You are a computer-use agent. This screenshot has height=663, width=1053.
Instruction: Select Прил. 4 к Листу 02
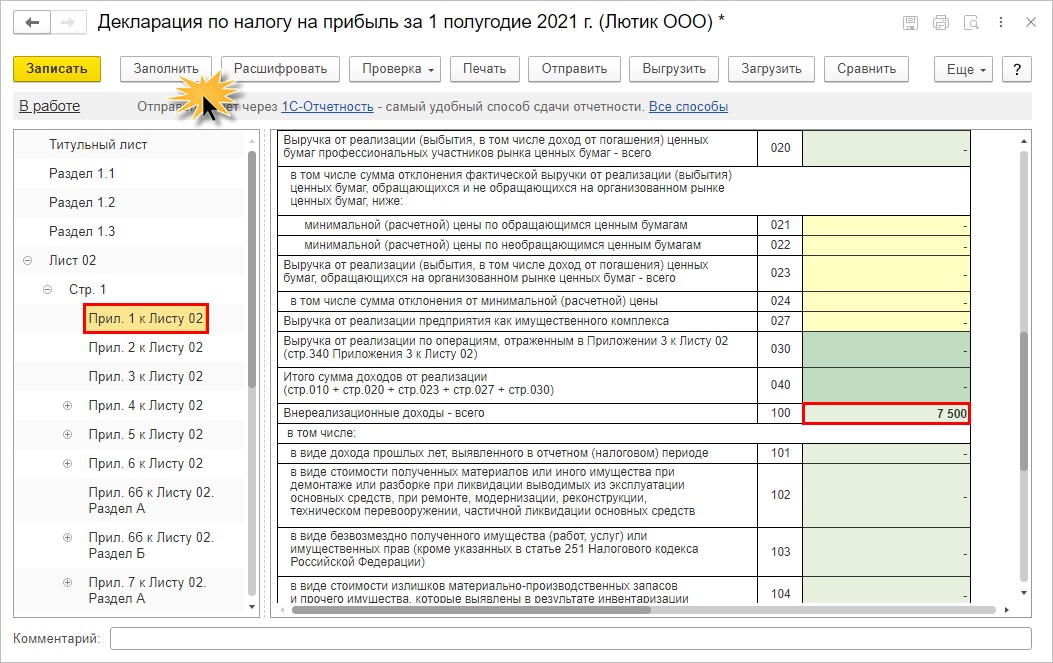coord(146,405)
